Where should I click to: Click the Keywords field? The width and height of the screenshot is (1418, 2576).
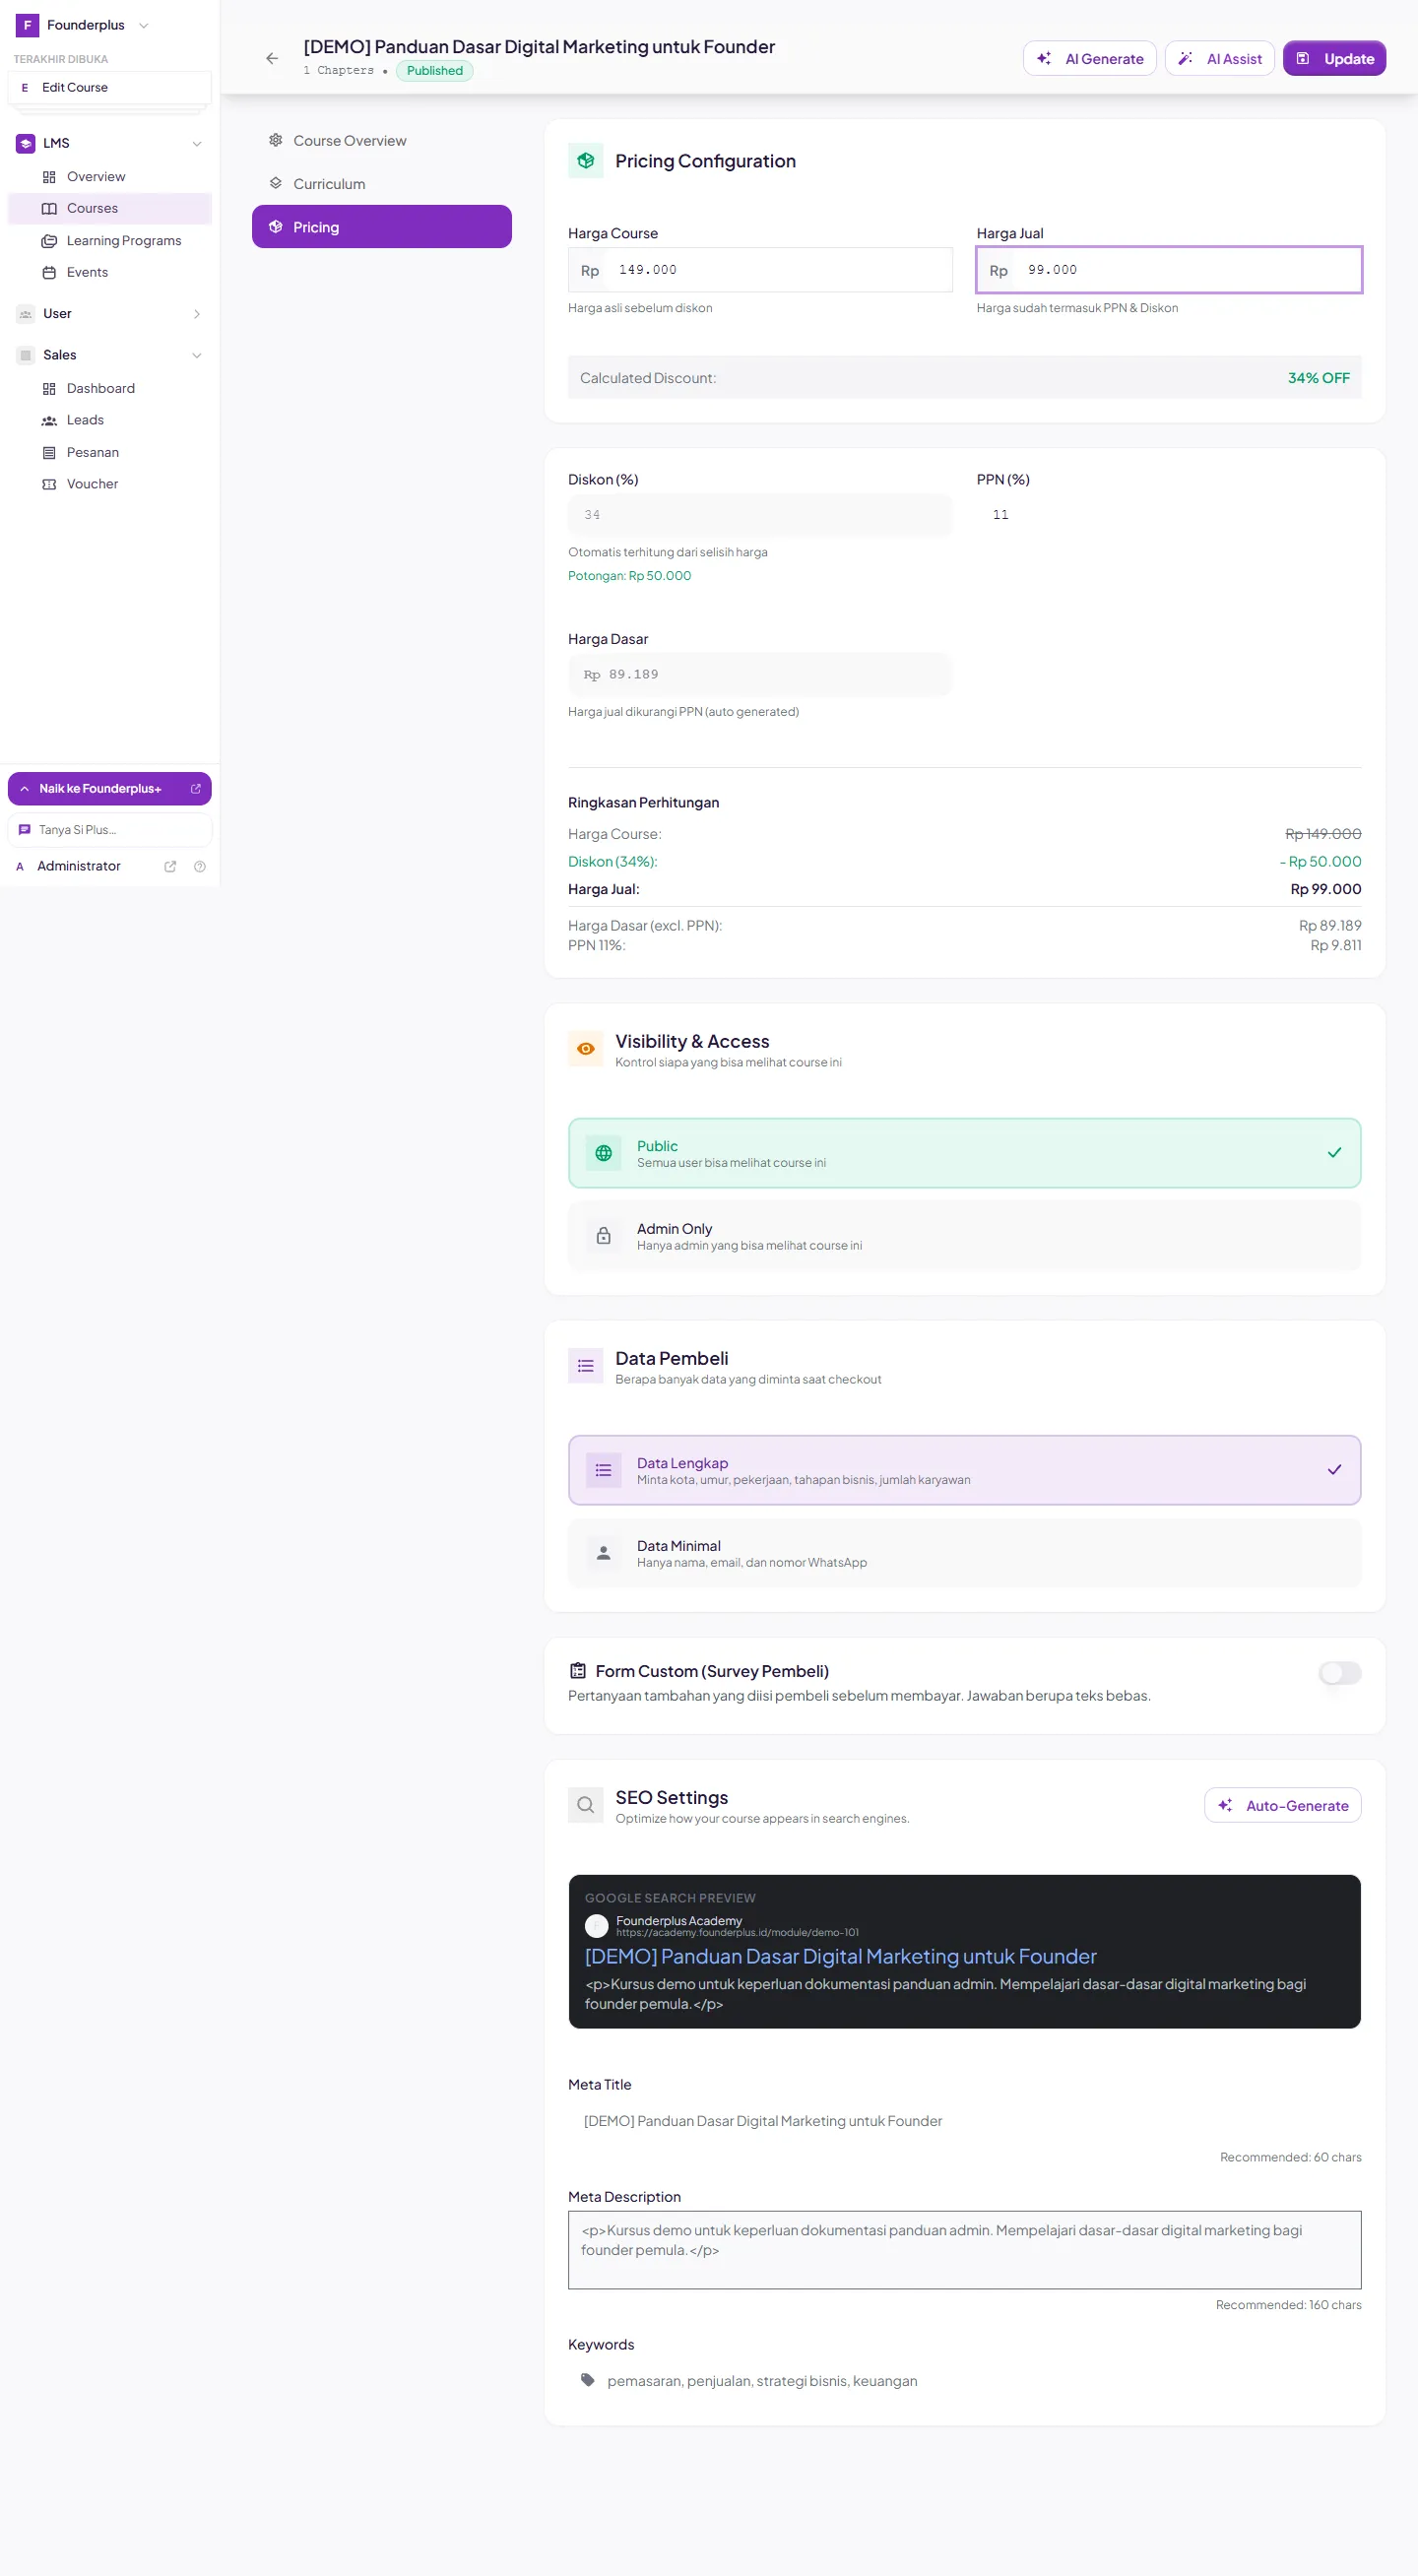click(x=964, y=2380)
